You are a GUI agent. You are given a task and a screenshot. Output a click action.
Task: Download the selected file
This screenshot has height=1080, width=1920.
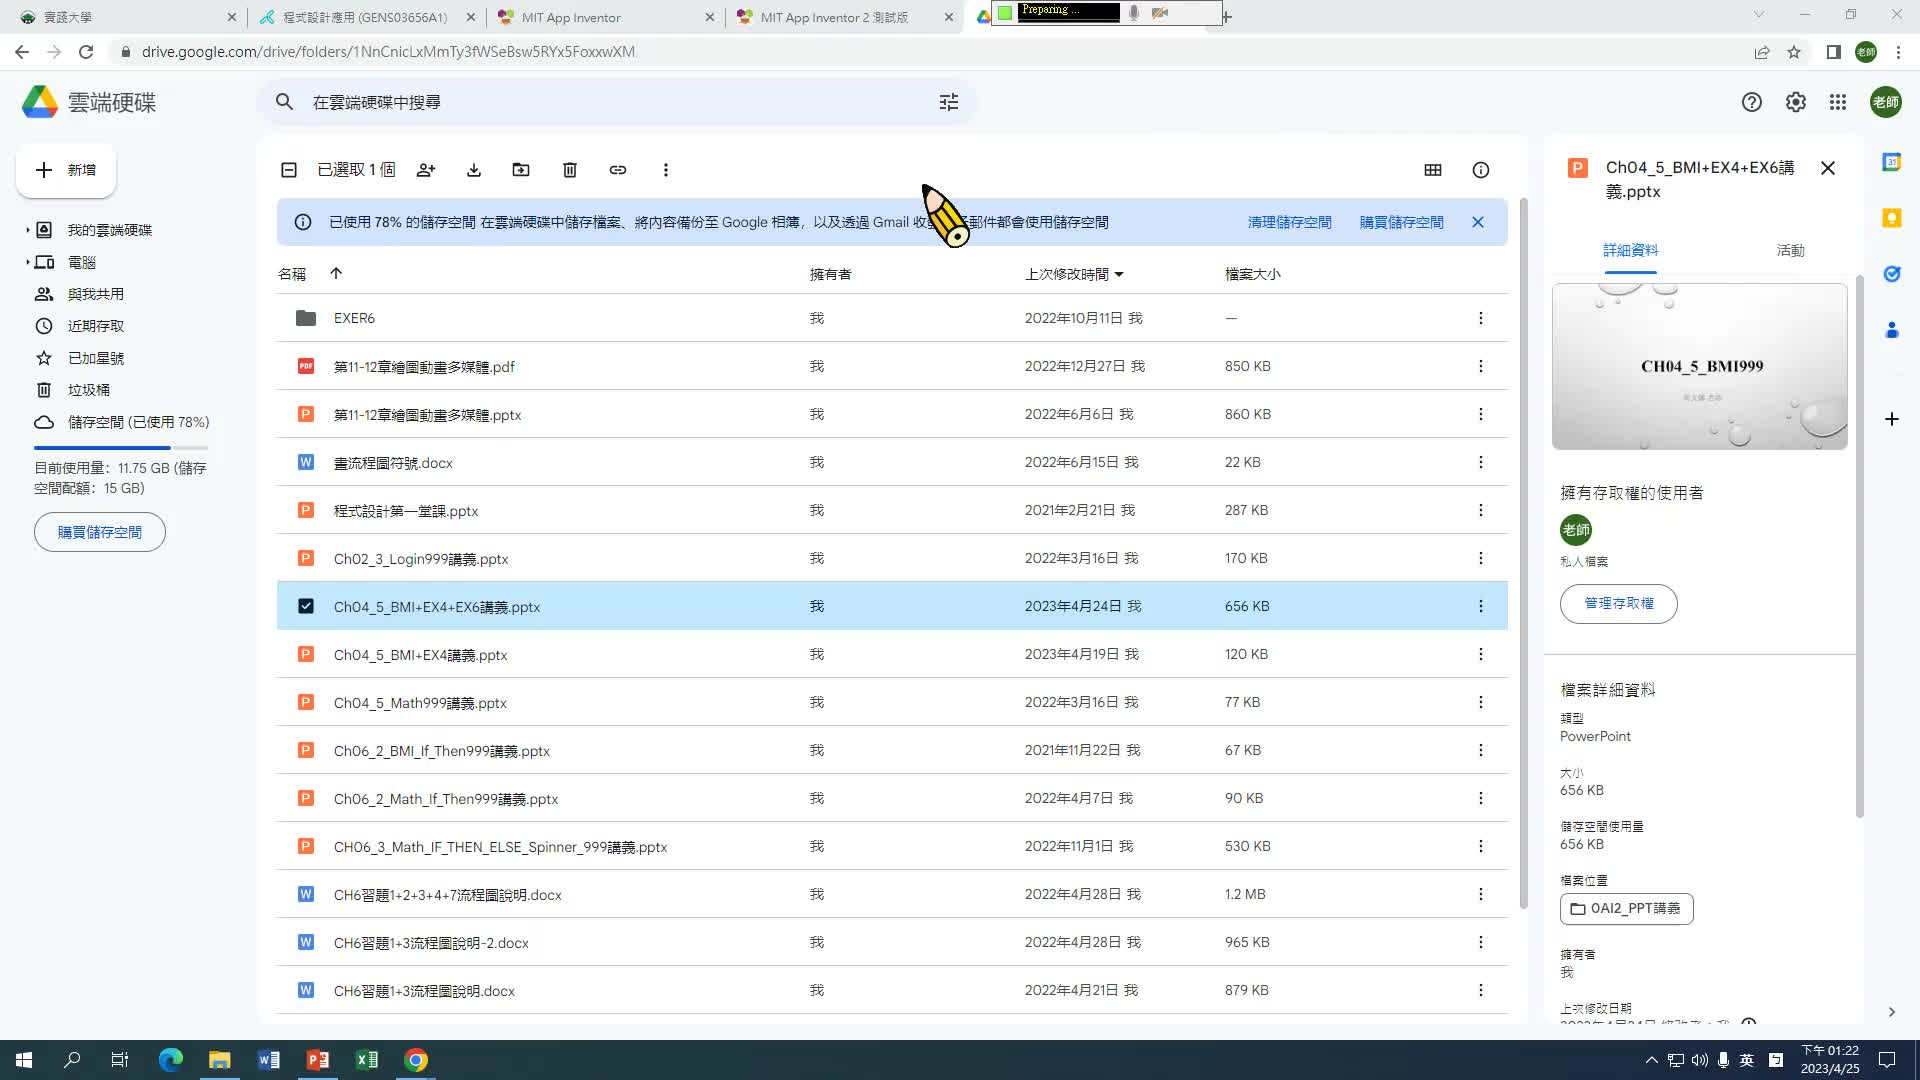[x=474, y=170]
